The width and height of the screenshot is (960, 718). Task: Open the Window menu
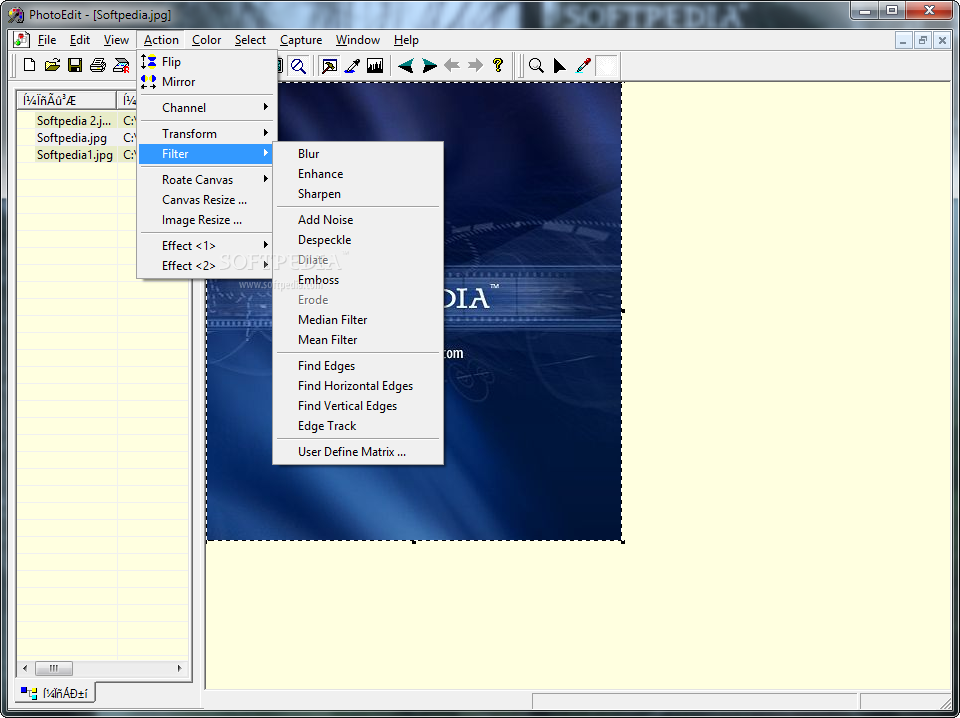click(x=358, y=40)
